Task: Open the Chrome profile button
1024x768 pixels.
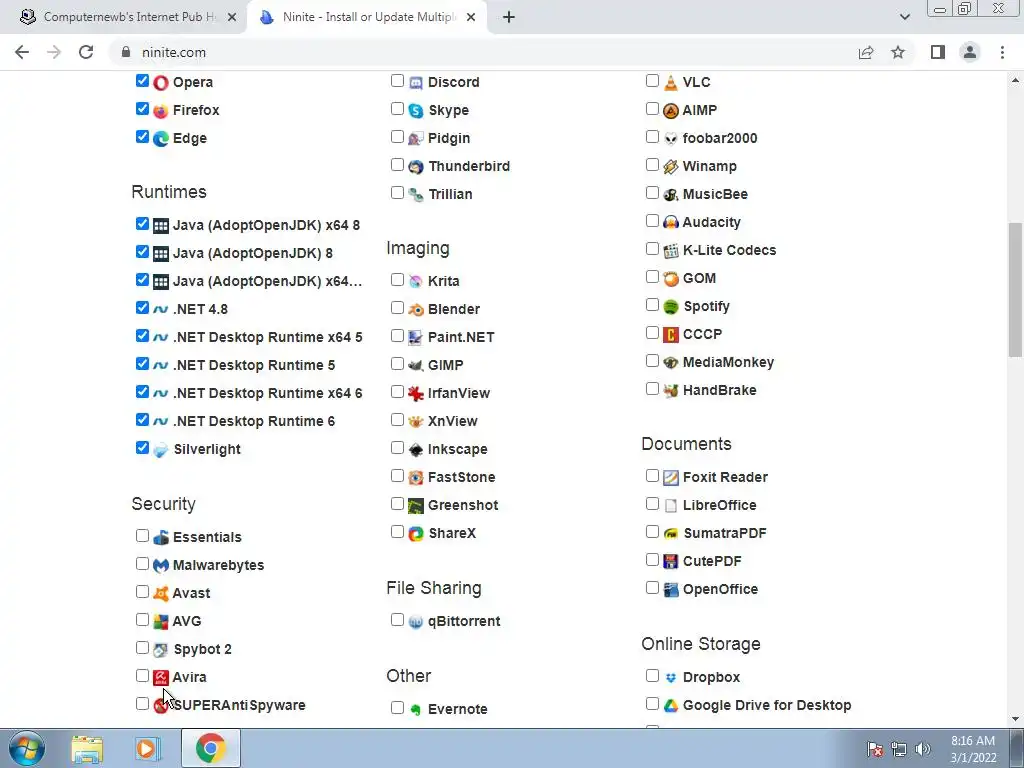Action: click(970, 52)
